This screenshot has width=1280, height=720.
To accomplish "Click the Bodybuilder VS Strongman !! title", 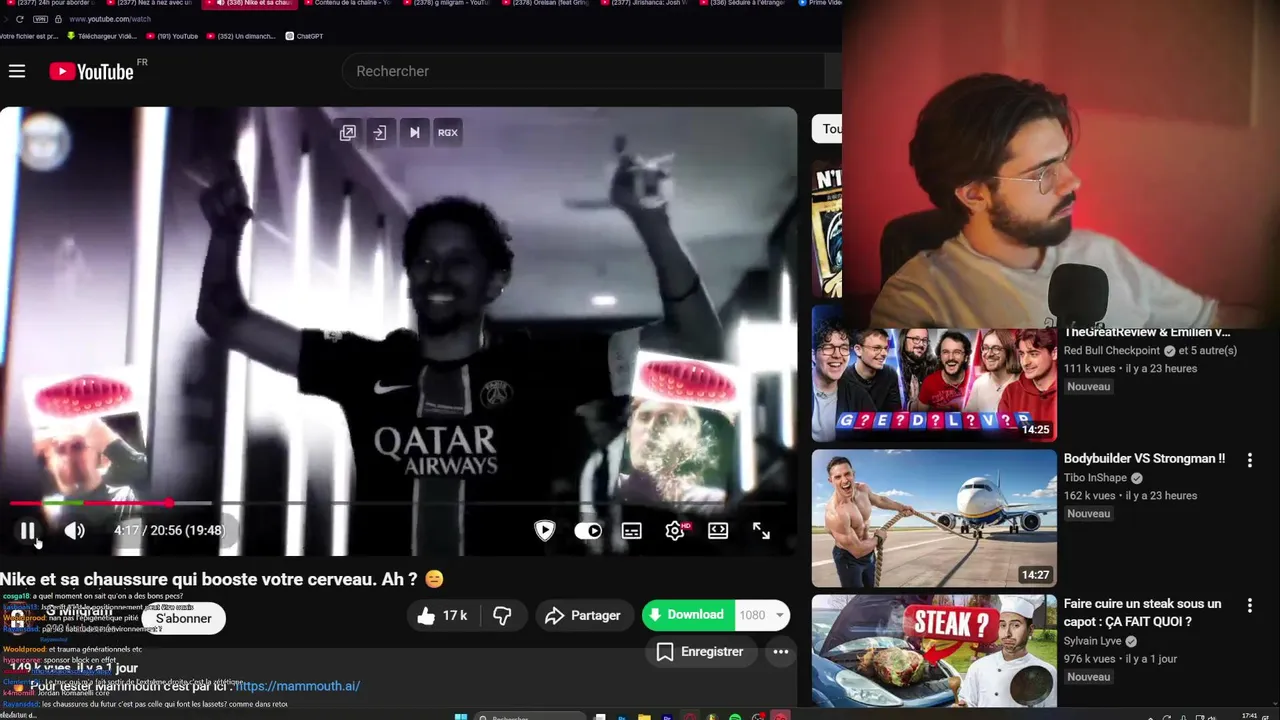I will pos(1144,459).
